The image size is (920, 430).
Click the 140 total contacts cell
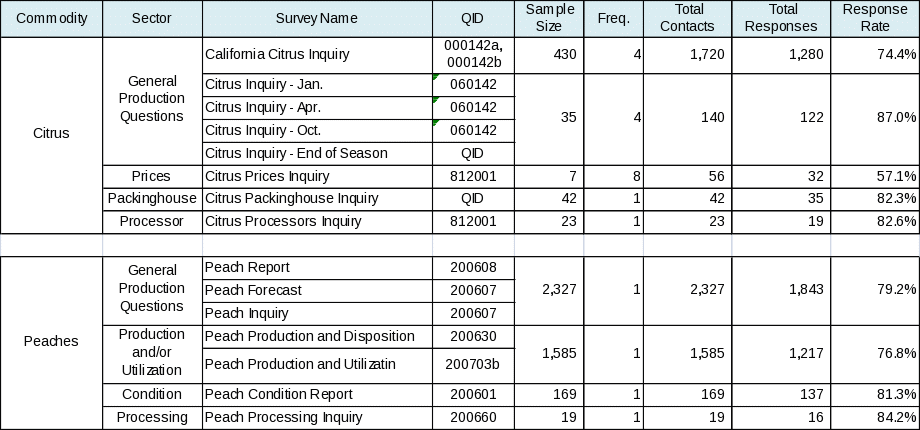[688, 119]
